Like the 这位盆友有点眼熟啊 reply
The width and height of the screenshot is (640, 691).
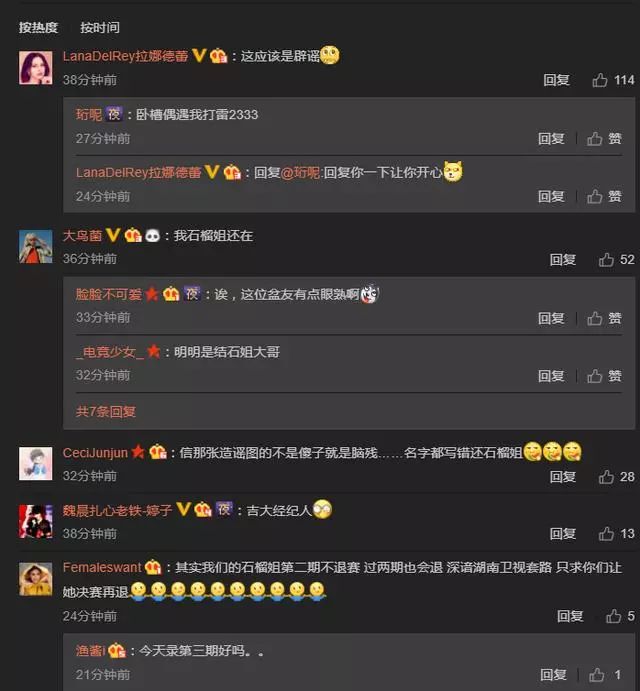coord(604,318)
